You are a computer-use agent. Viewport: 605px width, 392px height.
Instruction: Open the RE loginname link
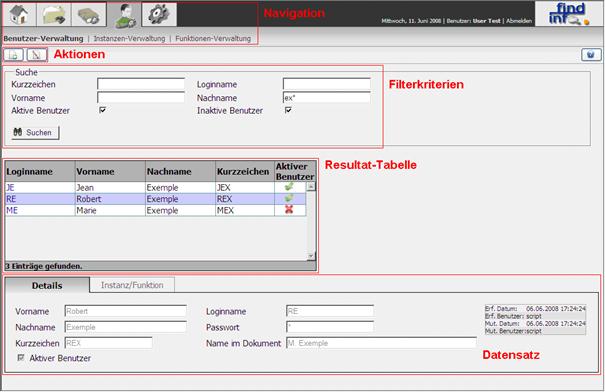[x=11, y=199]
